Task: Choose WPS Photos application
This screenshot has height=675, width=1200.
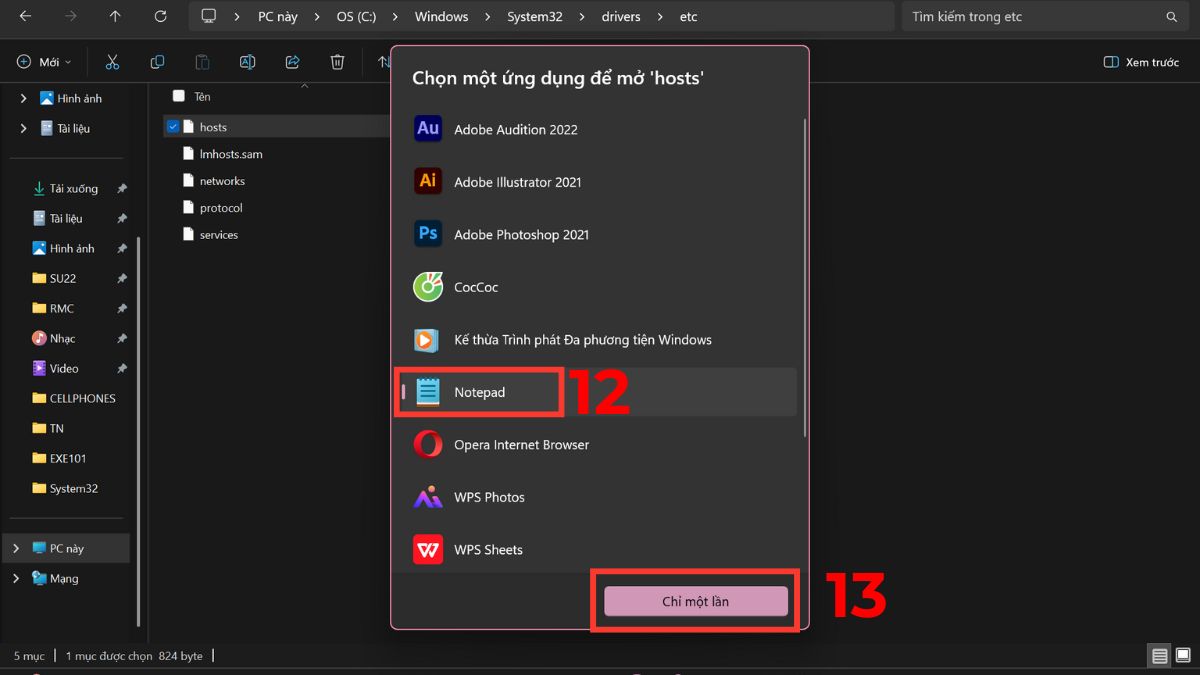Action: (x=491, y=497)
